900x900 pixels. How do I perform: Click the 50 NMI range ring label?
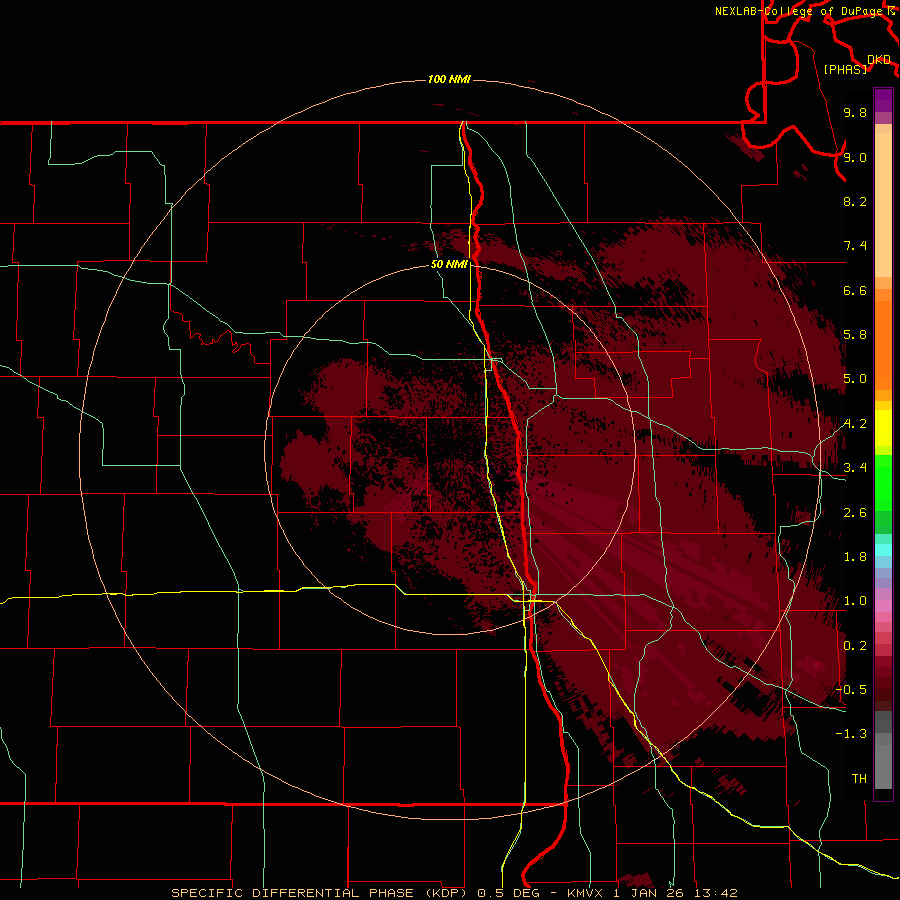449,265
